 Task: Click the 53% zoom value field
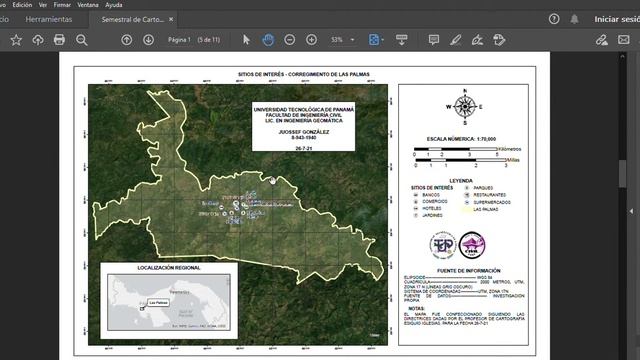pyautogui.click(x=337, y=40)
